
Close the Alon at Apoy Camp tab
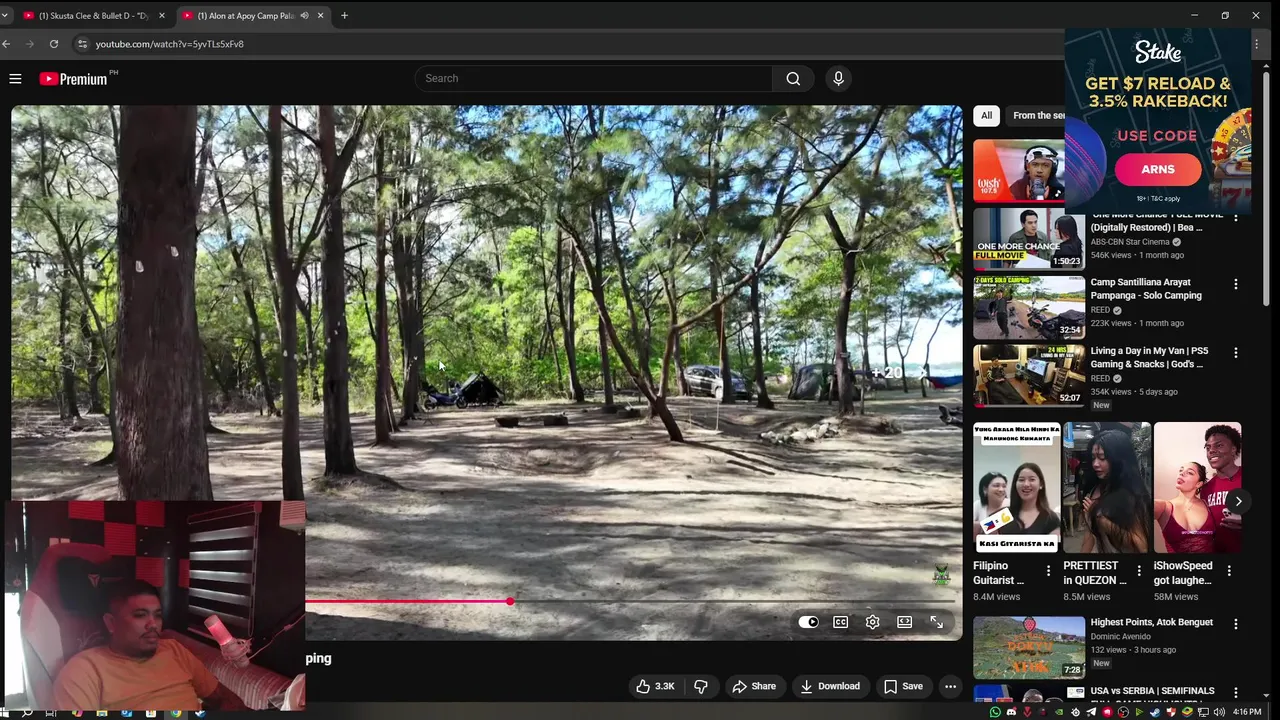(x=321, y=16)
